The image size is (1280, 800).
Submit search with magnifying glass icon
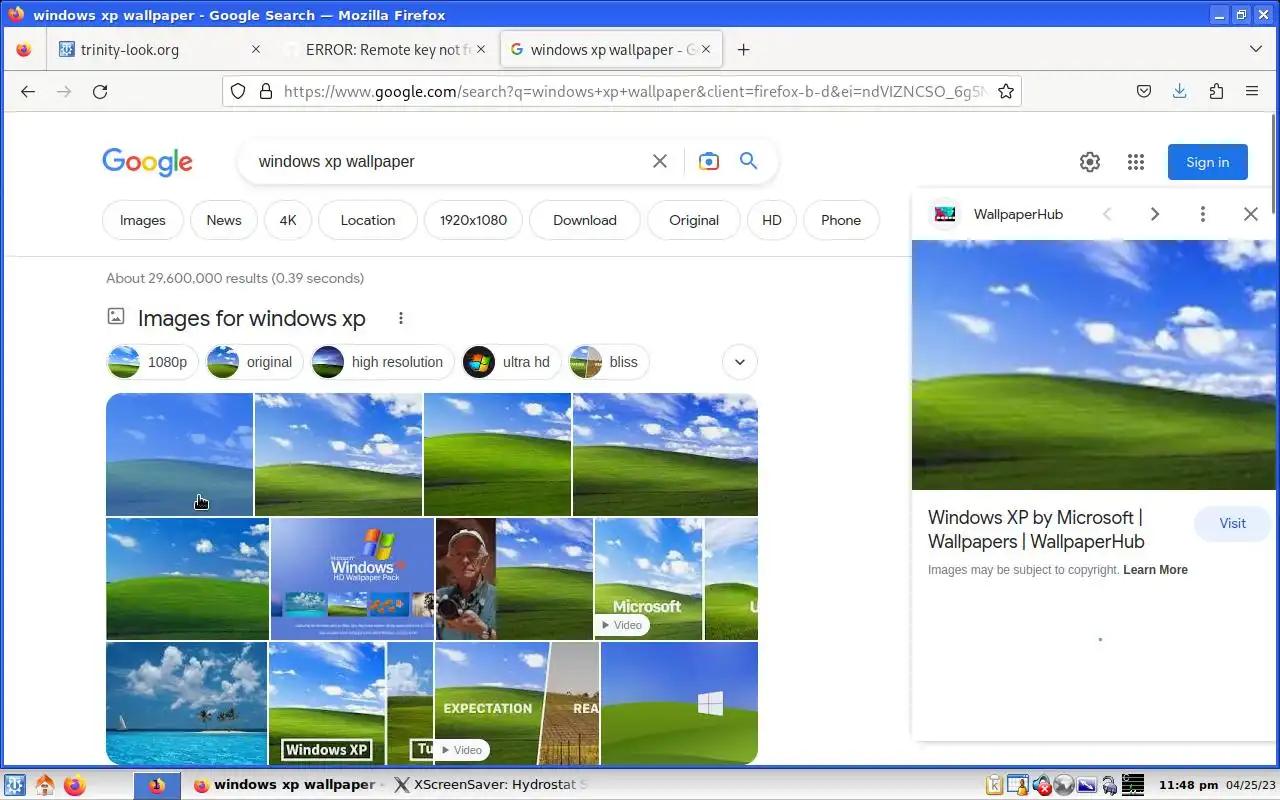click(x=748, y=161)
